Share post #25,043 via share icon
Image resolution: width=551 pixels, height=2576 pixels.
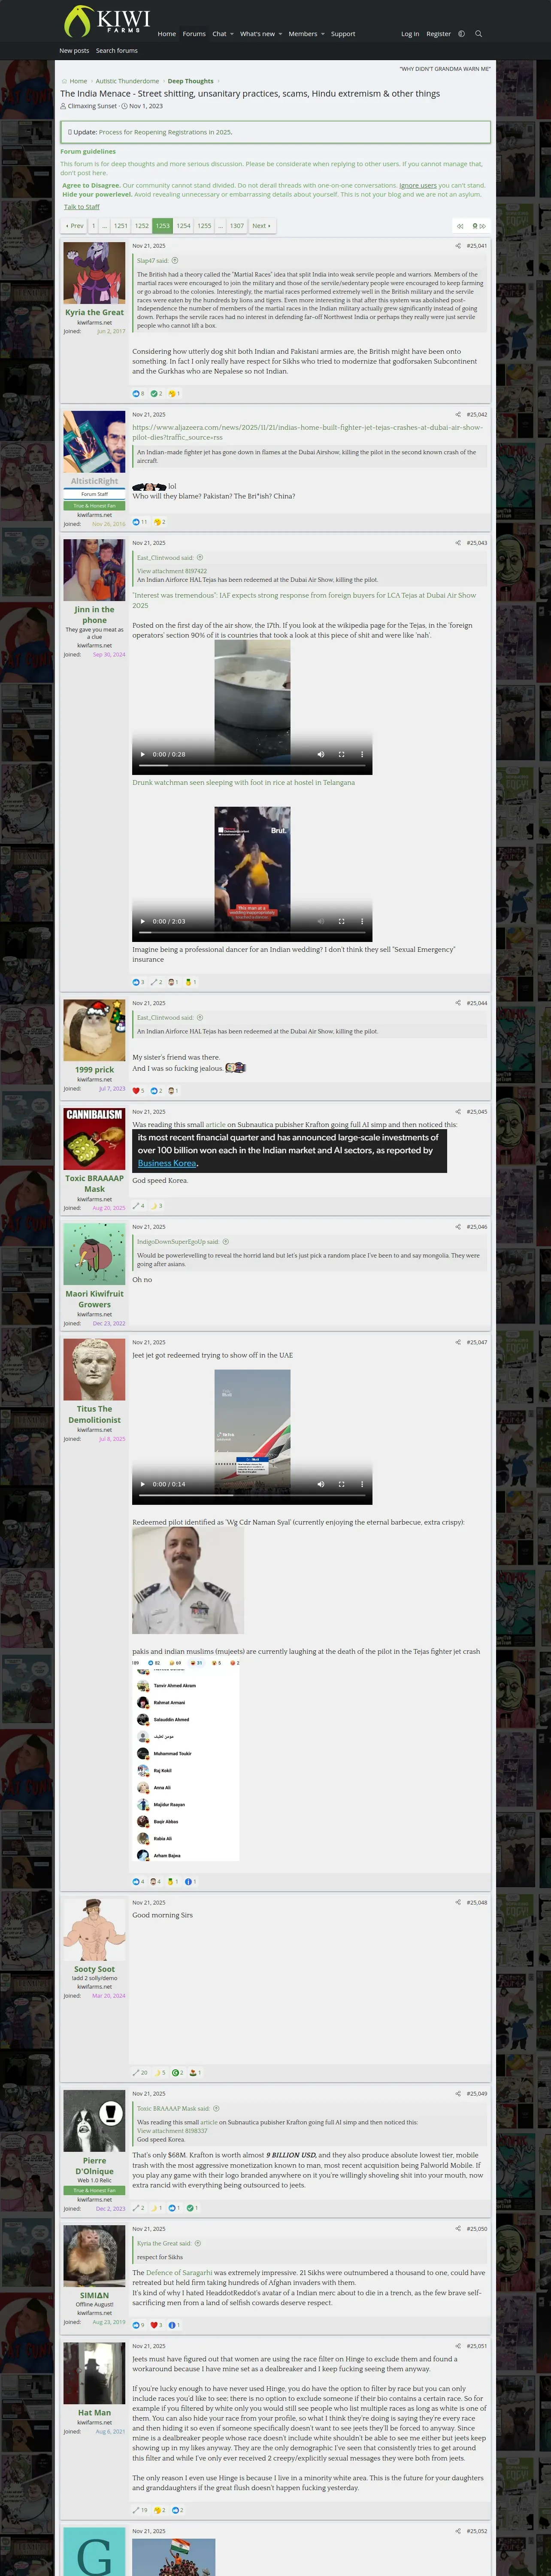coord(458,543)
